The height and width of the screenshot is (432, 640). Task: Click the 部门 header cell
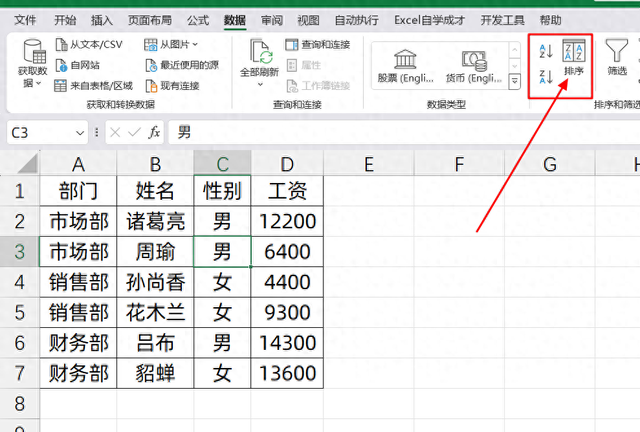tap(78, 191)
